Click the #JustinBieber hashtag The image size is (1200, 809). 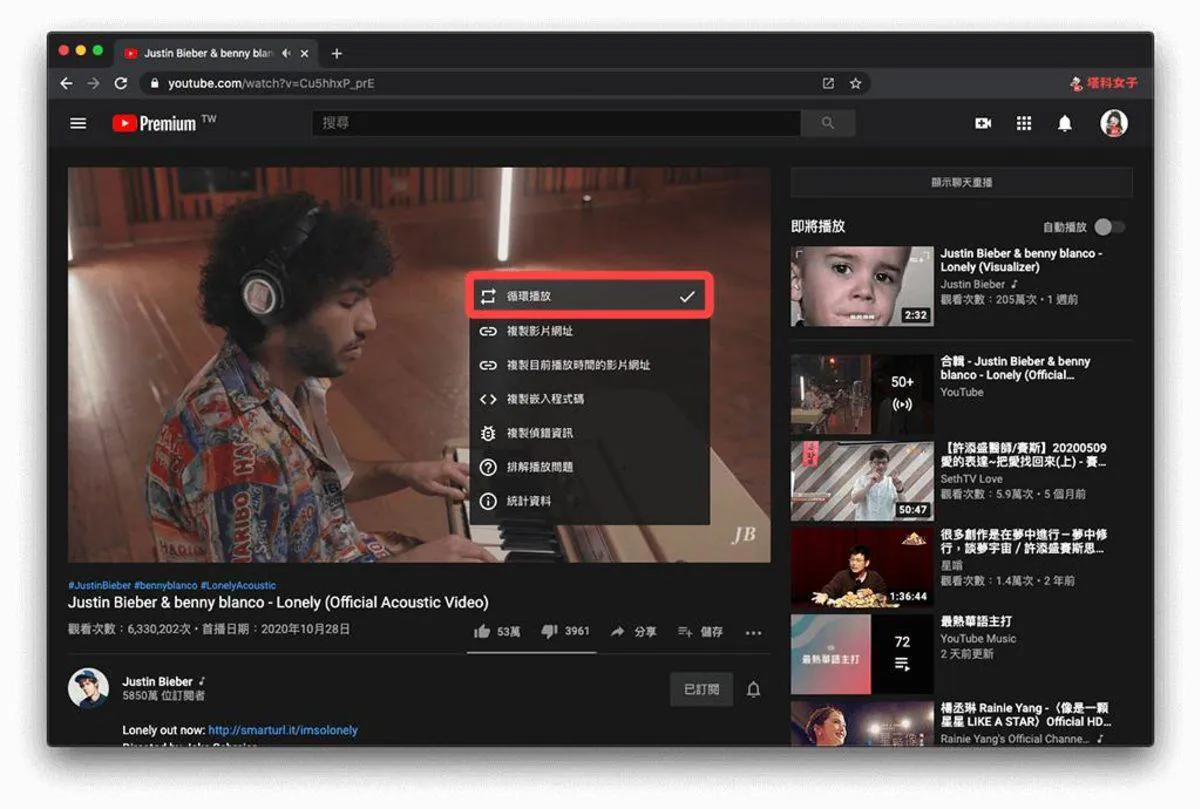(99, 585)
